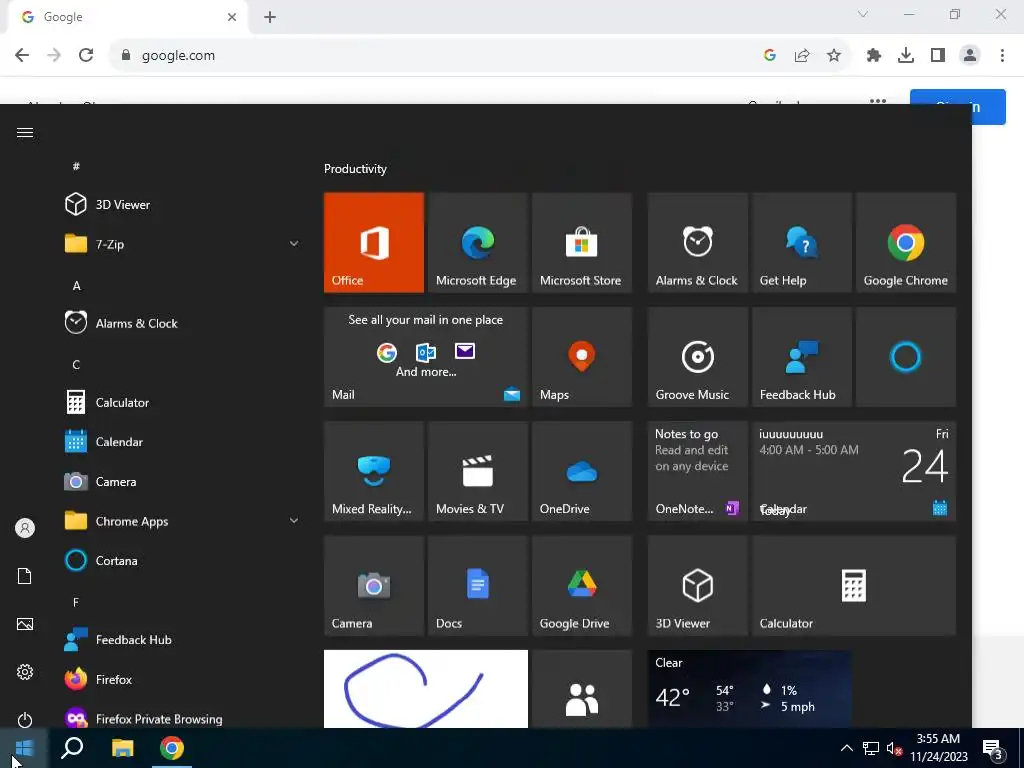Viewport: 1024px width, 768px height.
Task: Launch Google Chrome tile
Action: pyautogui.click(x=906, y=242)
